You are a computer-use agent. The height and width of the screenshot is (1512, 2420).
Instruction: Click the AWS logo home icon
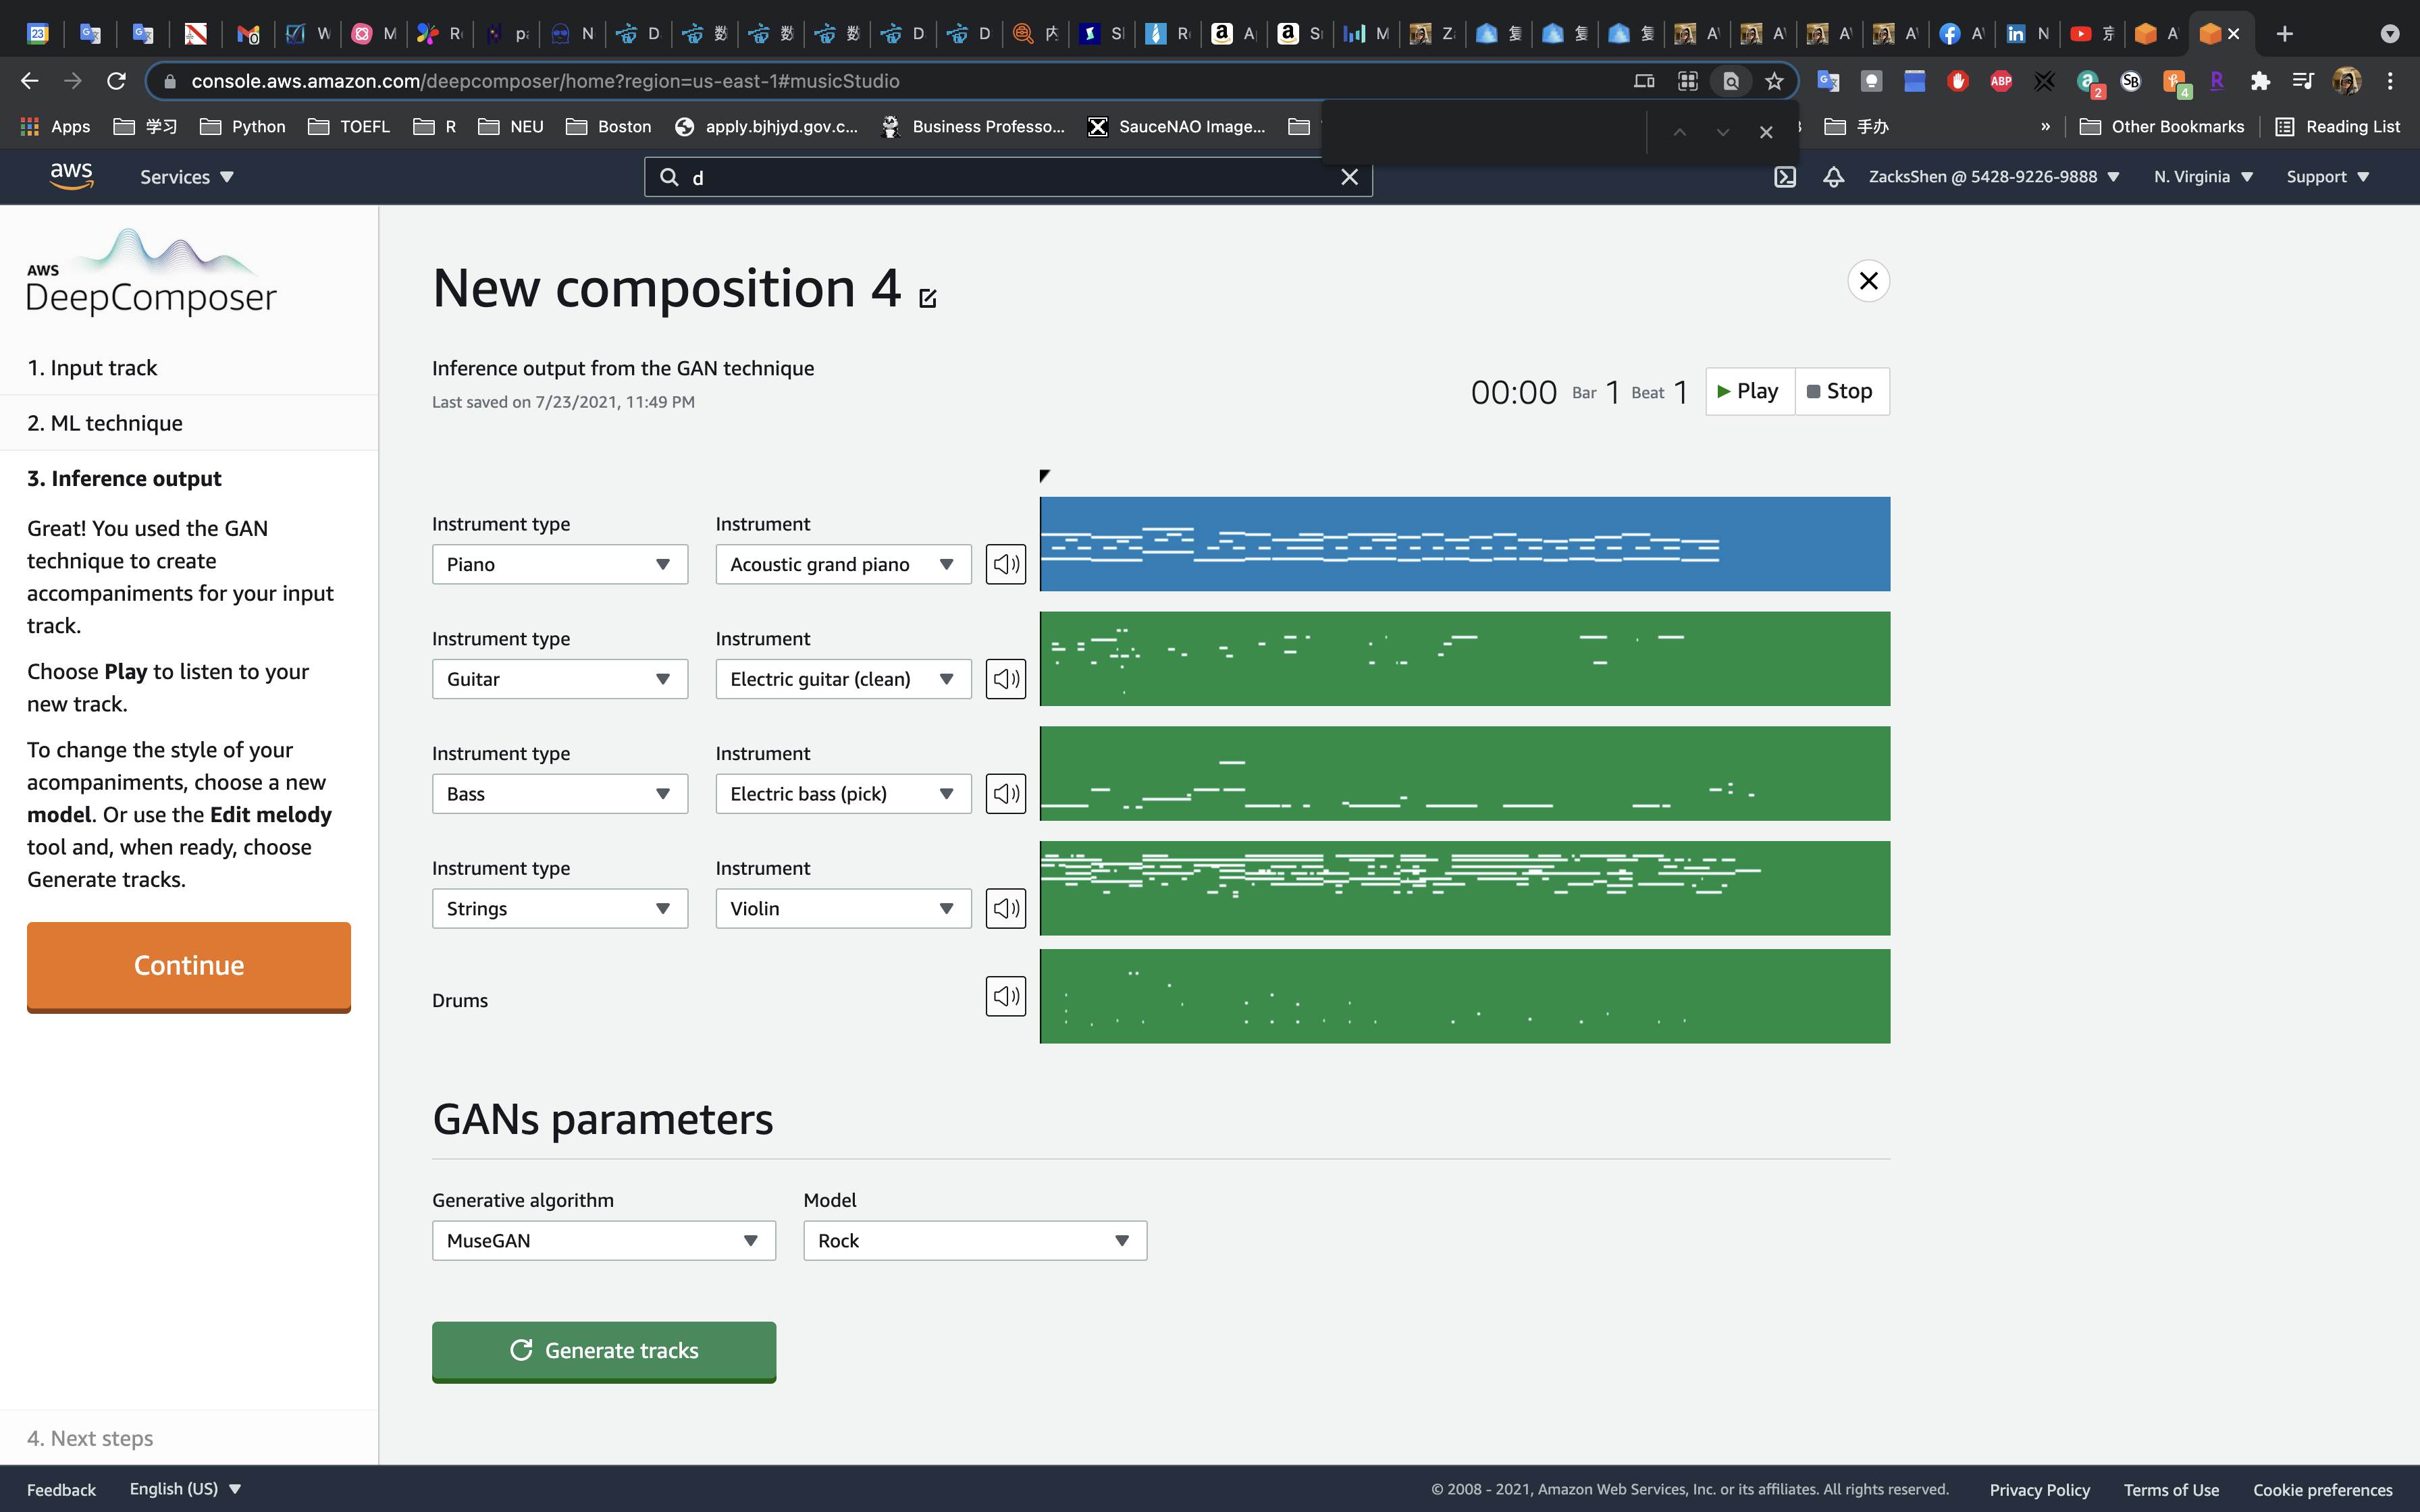(71, 176)
